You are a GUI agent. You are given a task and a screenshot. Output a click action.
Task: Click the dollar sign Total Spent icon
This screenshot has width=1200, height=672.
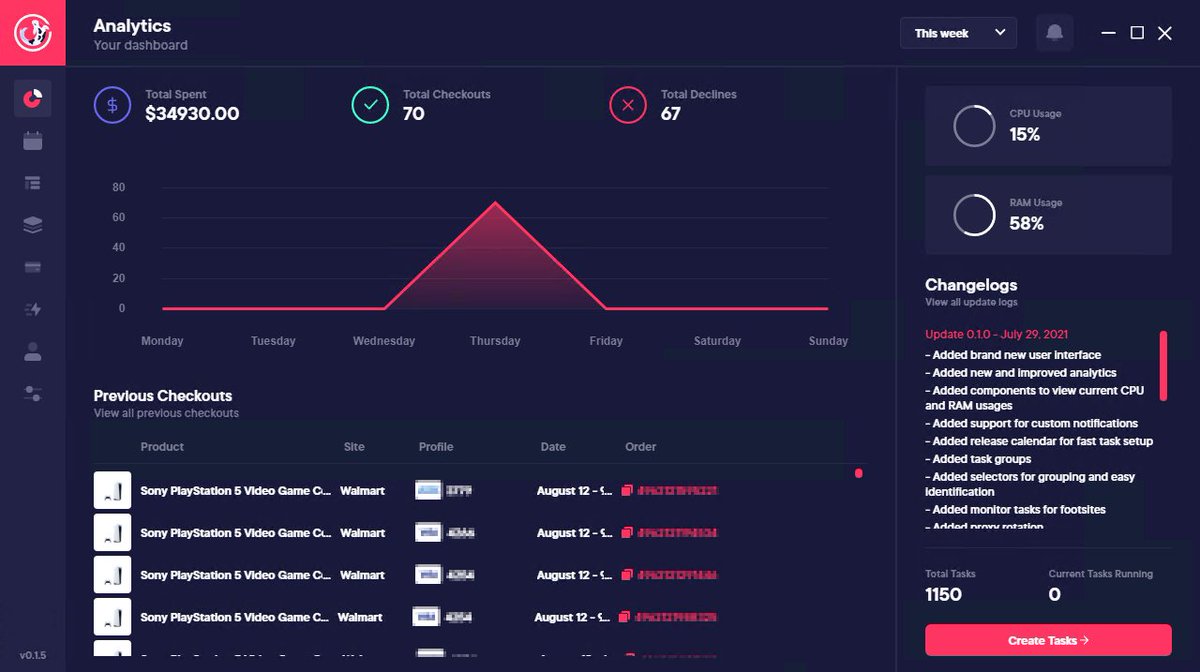(112, 104)
